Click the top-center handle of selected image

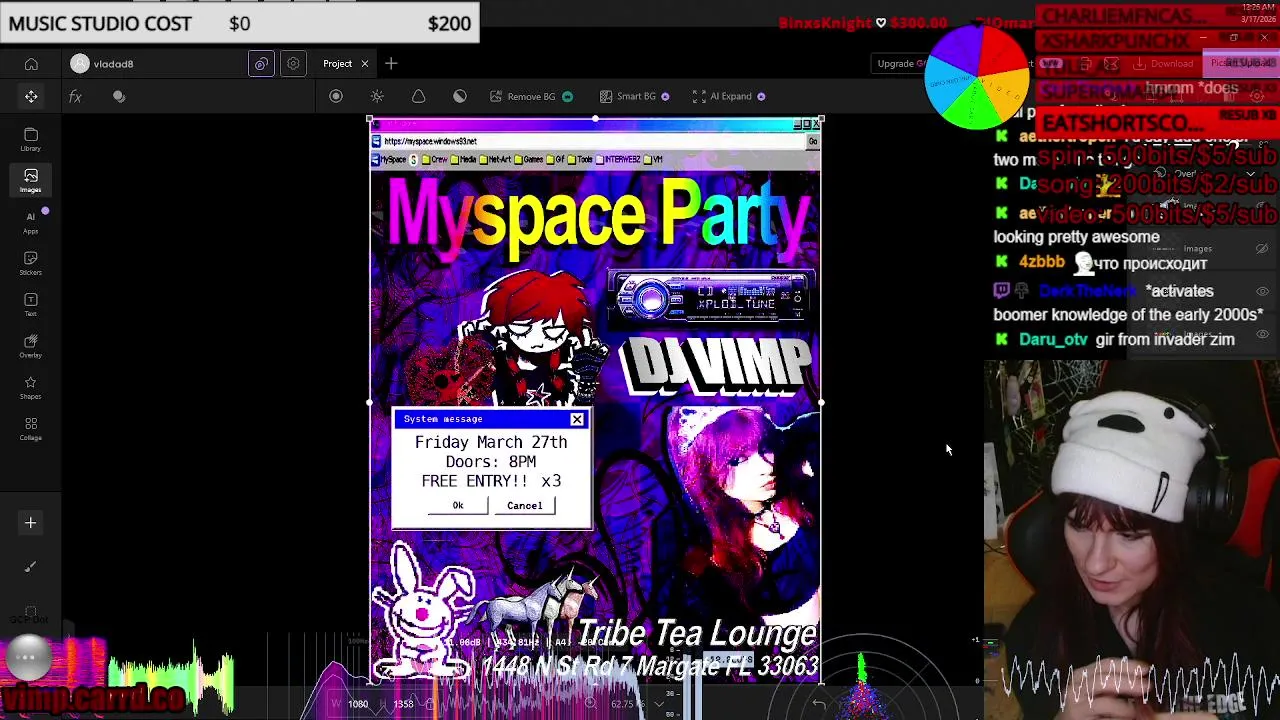(595, 120)
